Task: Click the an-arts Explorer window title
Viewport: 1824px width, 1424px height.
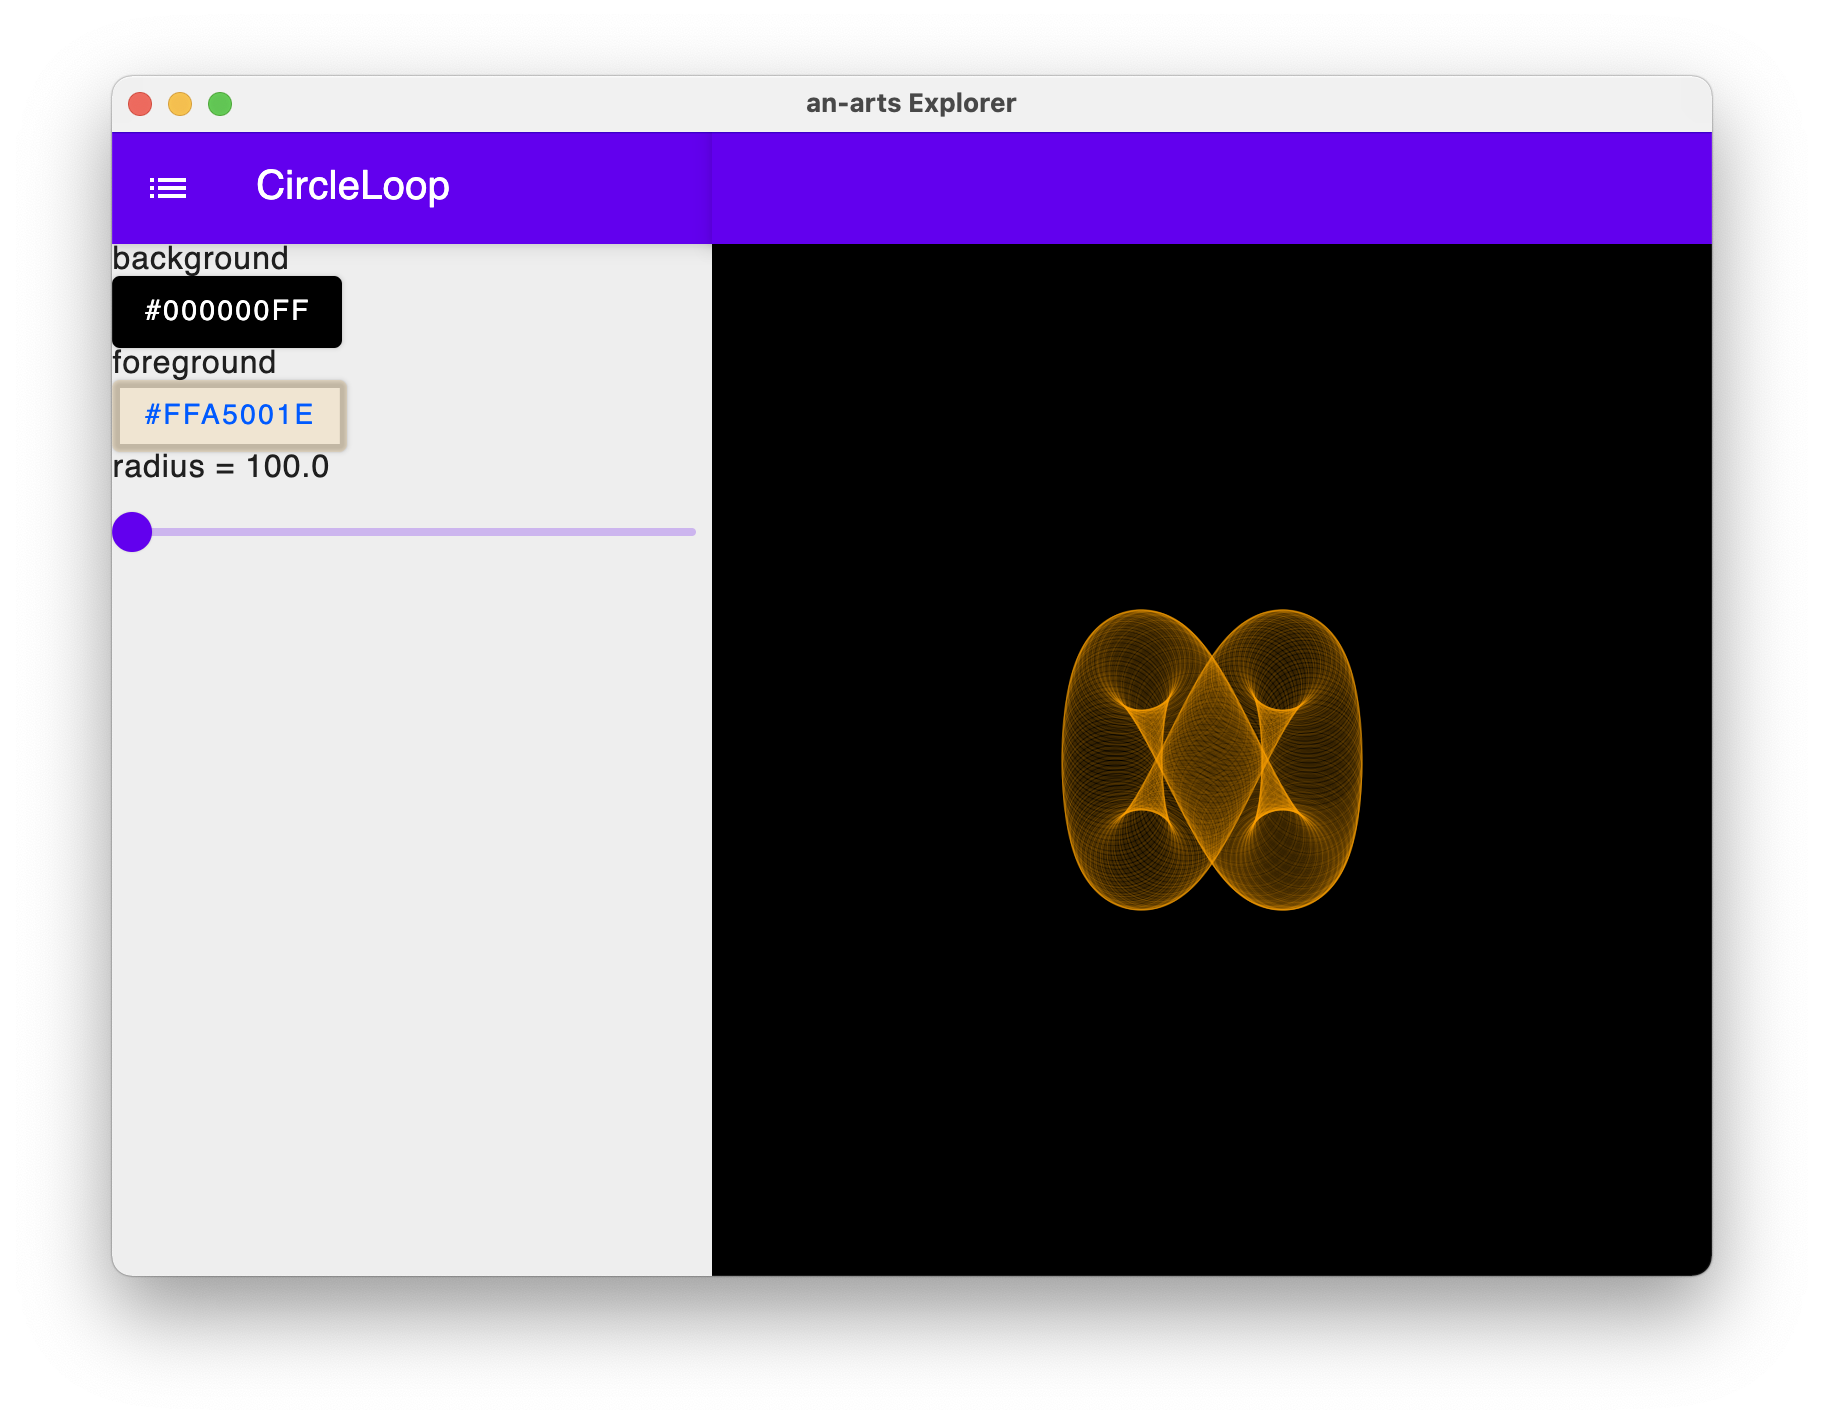Action: click(x=910, y=104)
